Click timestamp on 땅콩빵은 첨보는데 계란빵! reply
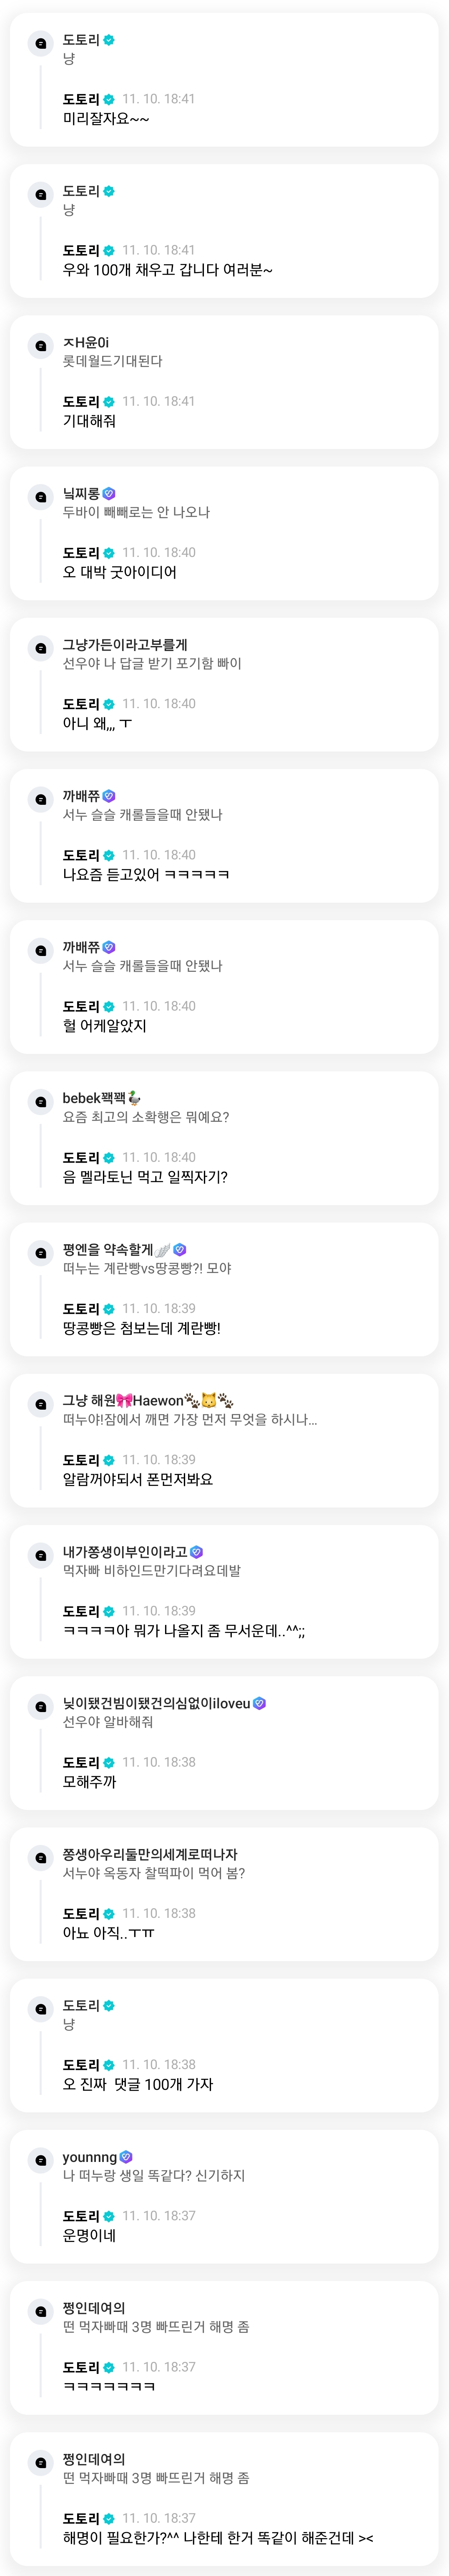449x2576 pixels. (x=159, y=1308)
